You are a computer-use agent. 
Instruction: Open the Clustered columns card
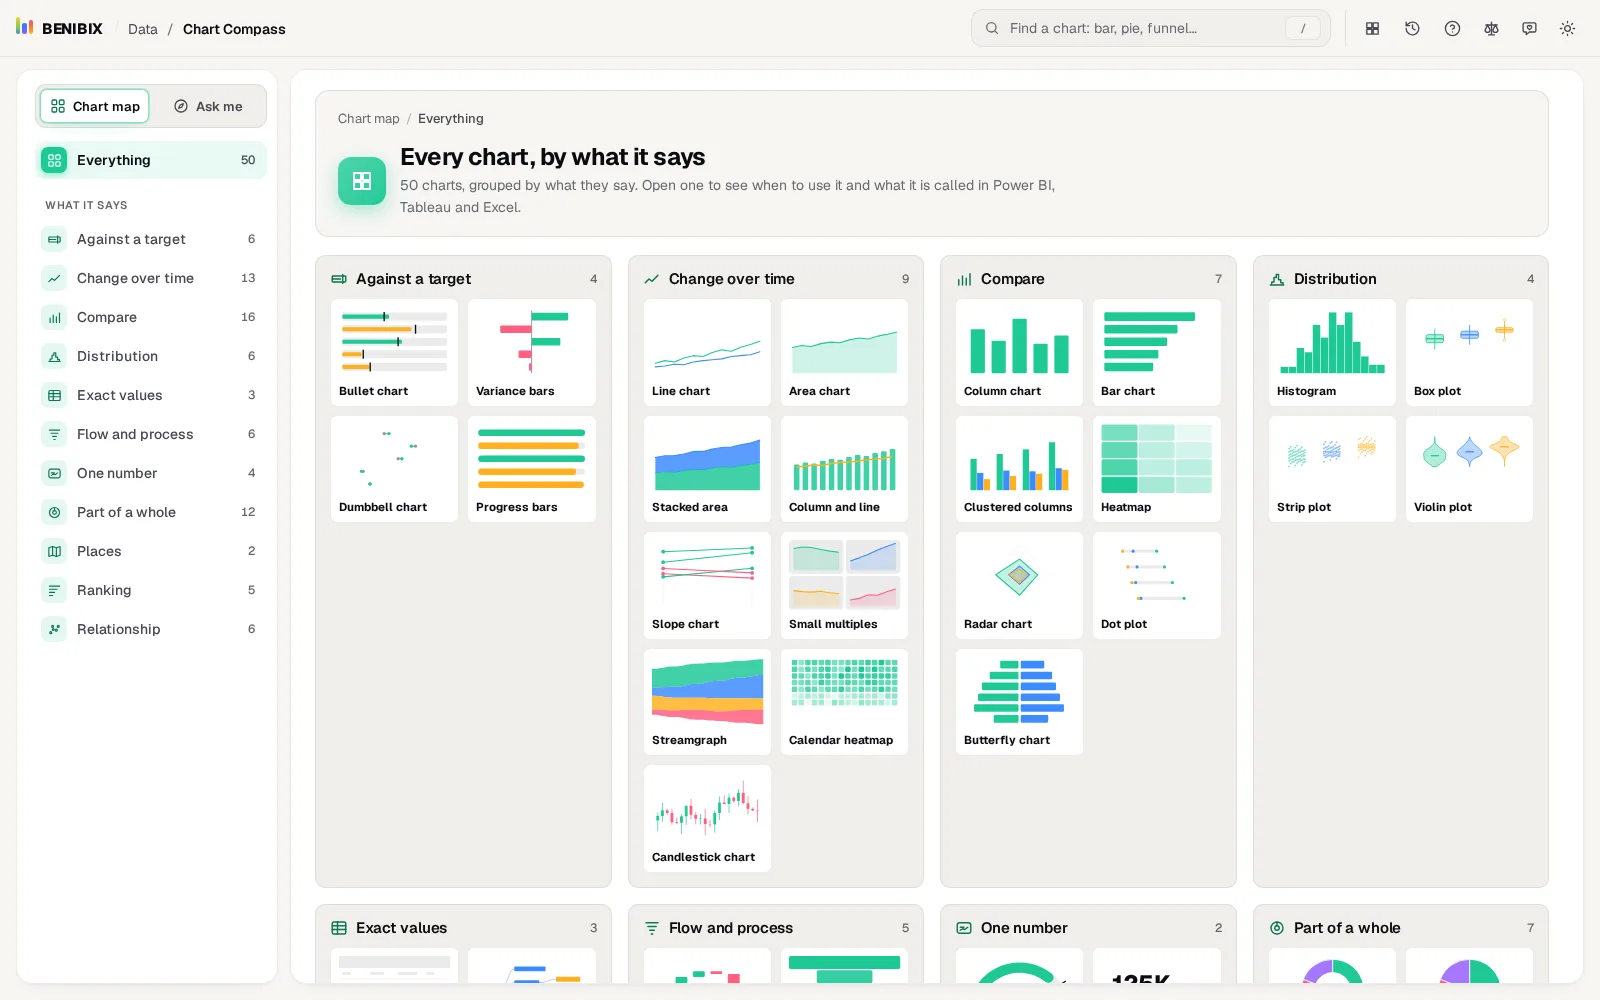click(1019, 469)
